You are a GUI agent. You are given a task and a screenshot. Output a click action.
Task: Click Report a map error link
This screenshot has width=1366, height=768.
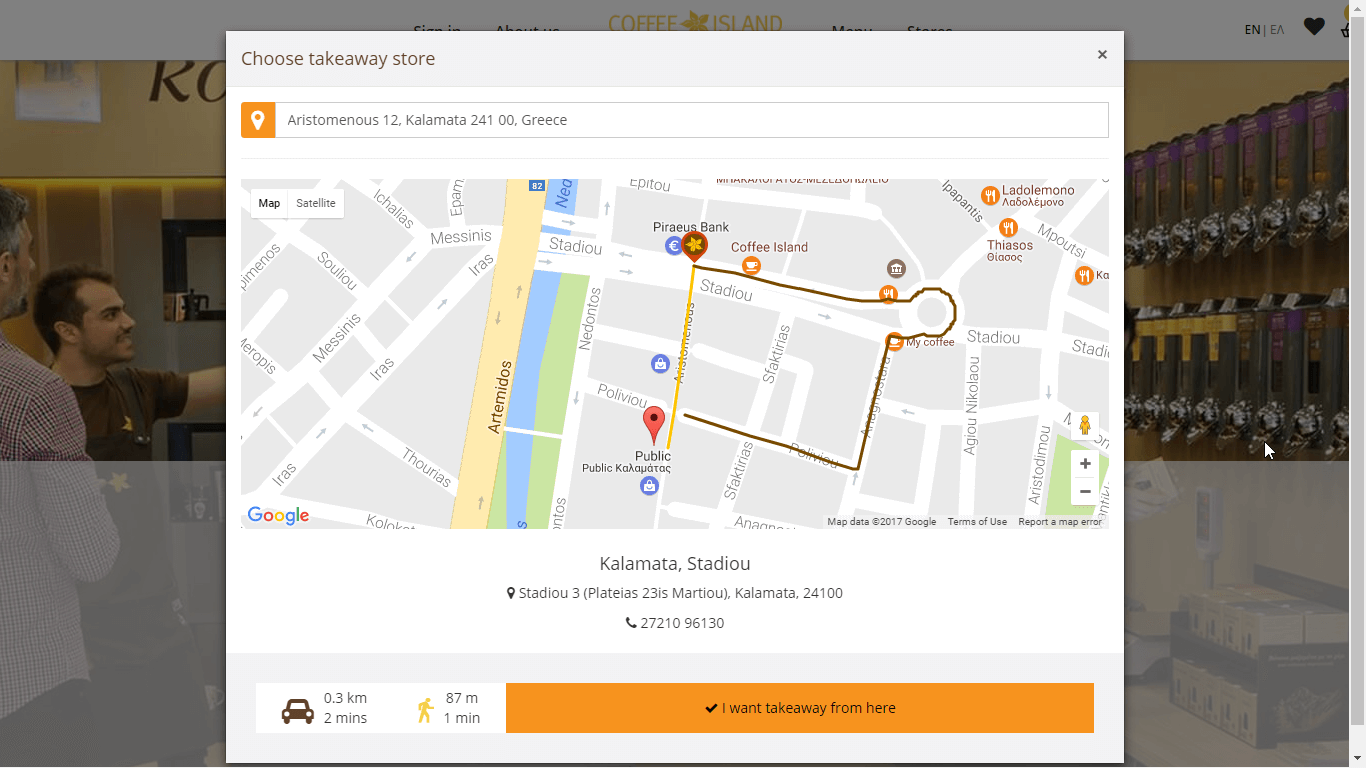(1060, 522)
